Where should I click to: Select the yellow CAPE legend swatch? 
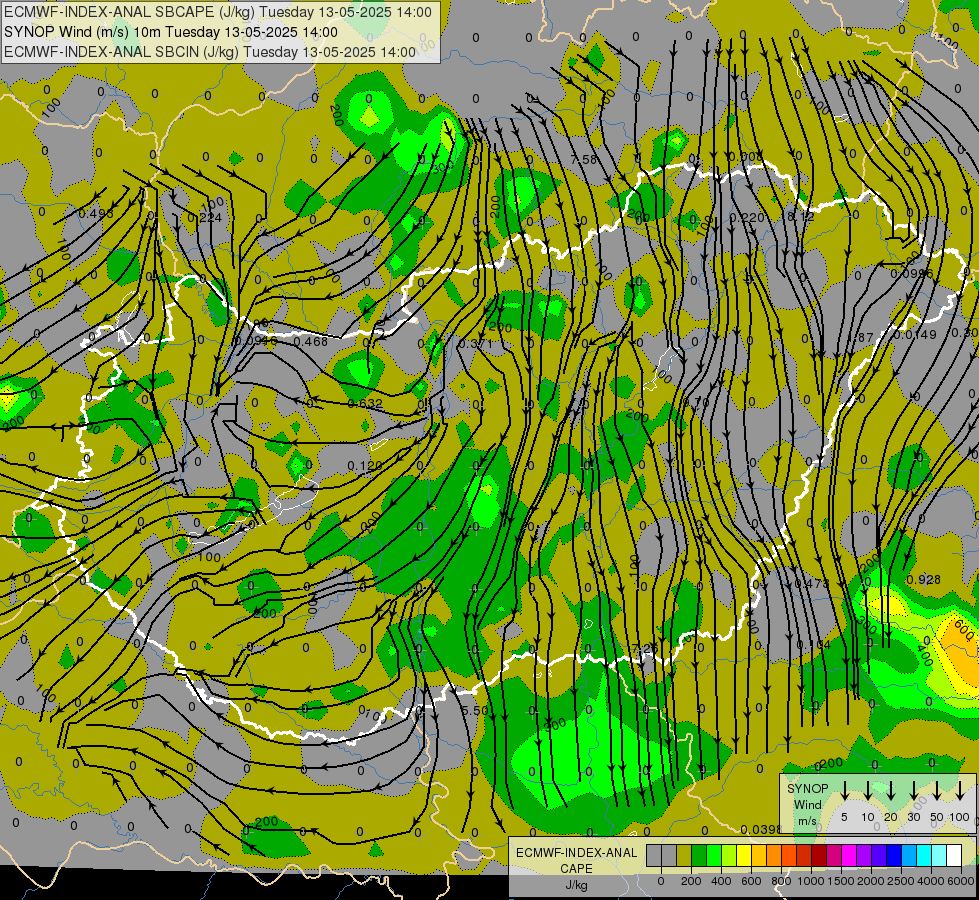pyautogui.click(x=744, y=856)
